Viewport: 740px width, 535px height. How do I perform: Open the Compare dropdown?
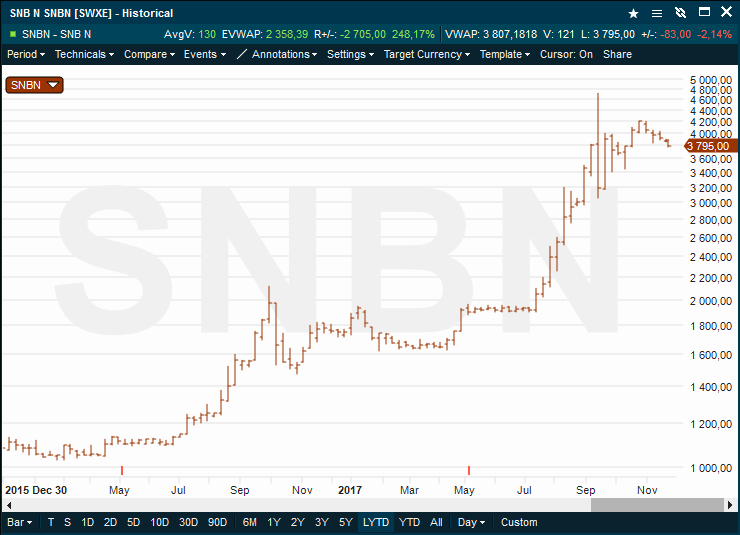[x=150, y=54]
